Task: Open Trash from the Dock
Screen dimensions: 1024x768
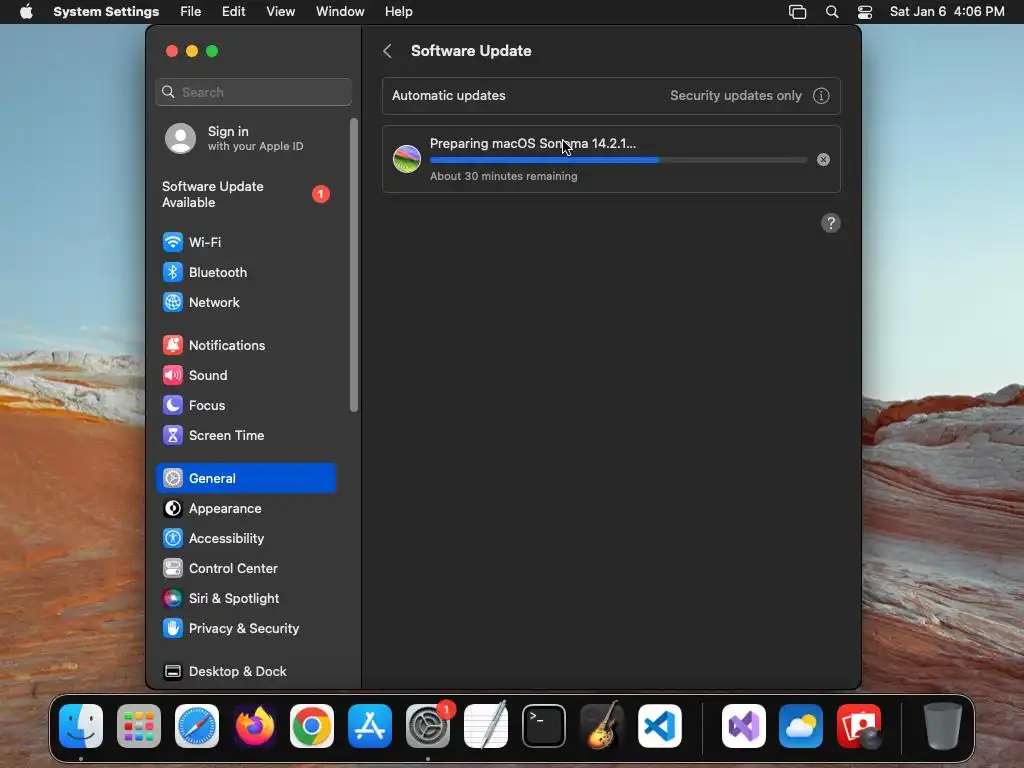Action: 942,726
